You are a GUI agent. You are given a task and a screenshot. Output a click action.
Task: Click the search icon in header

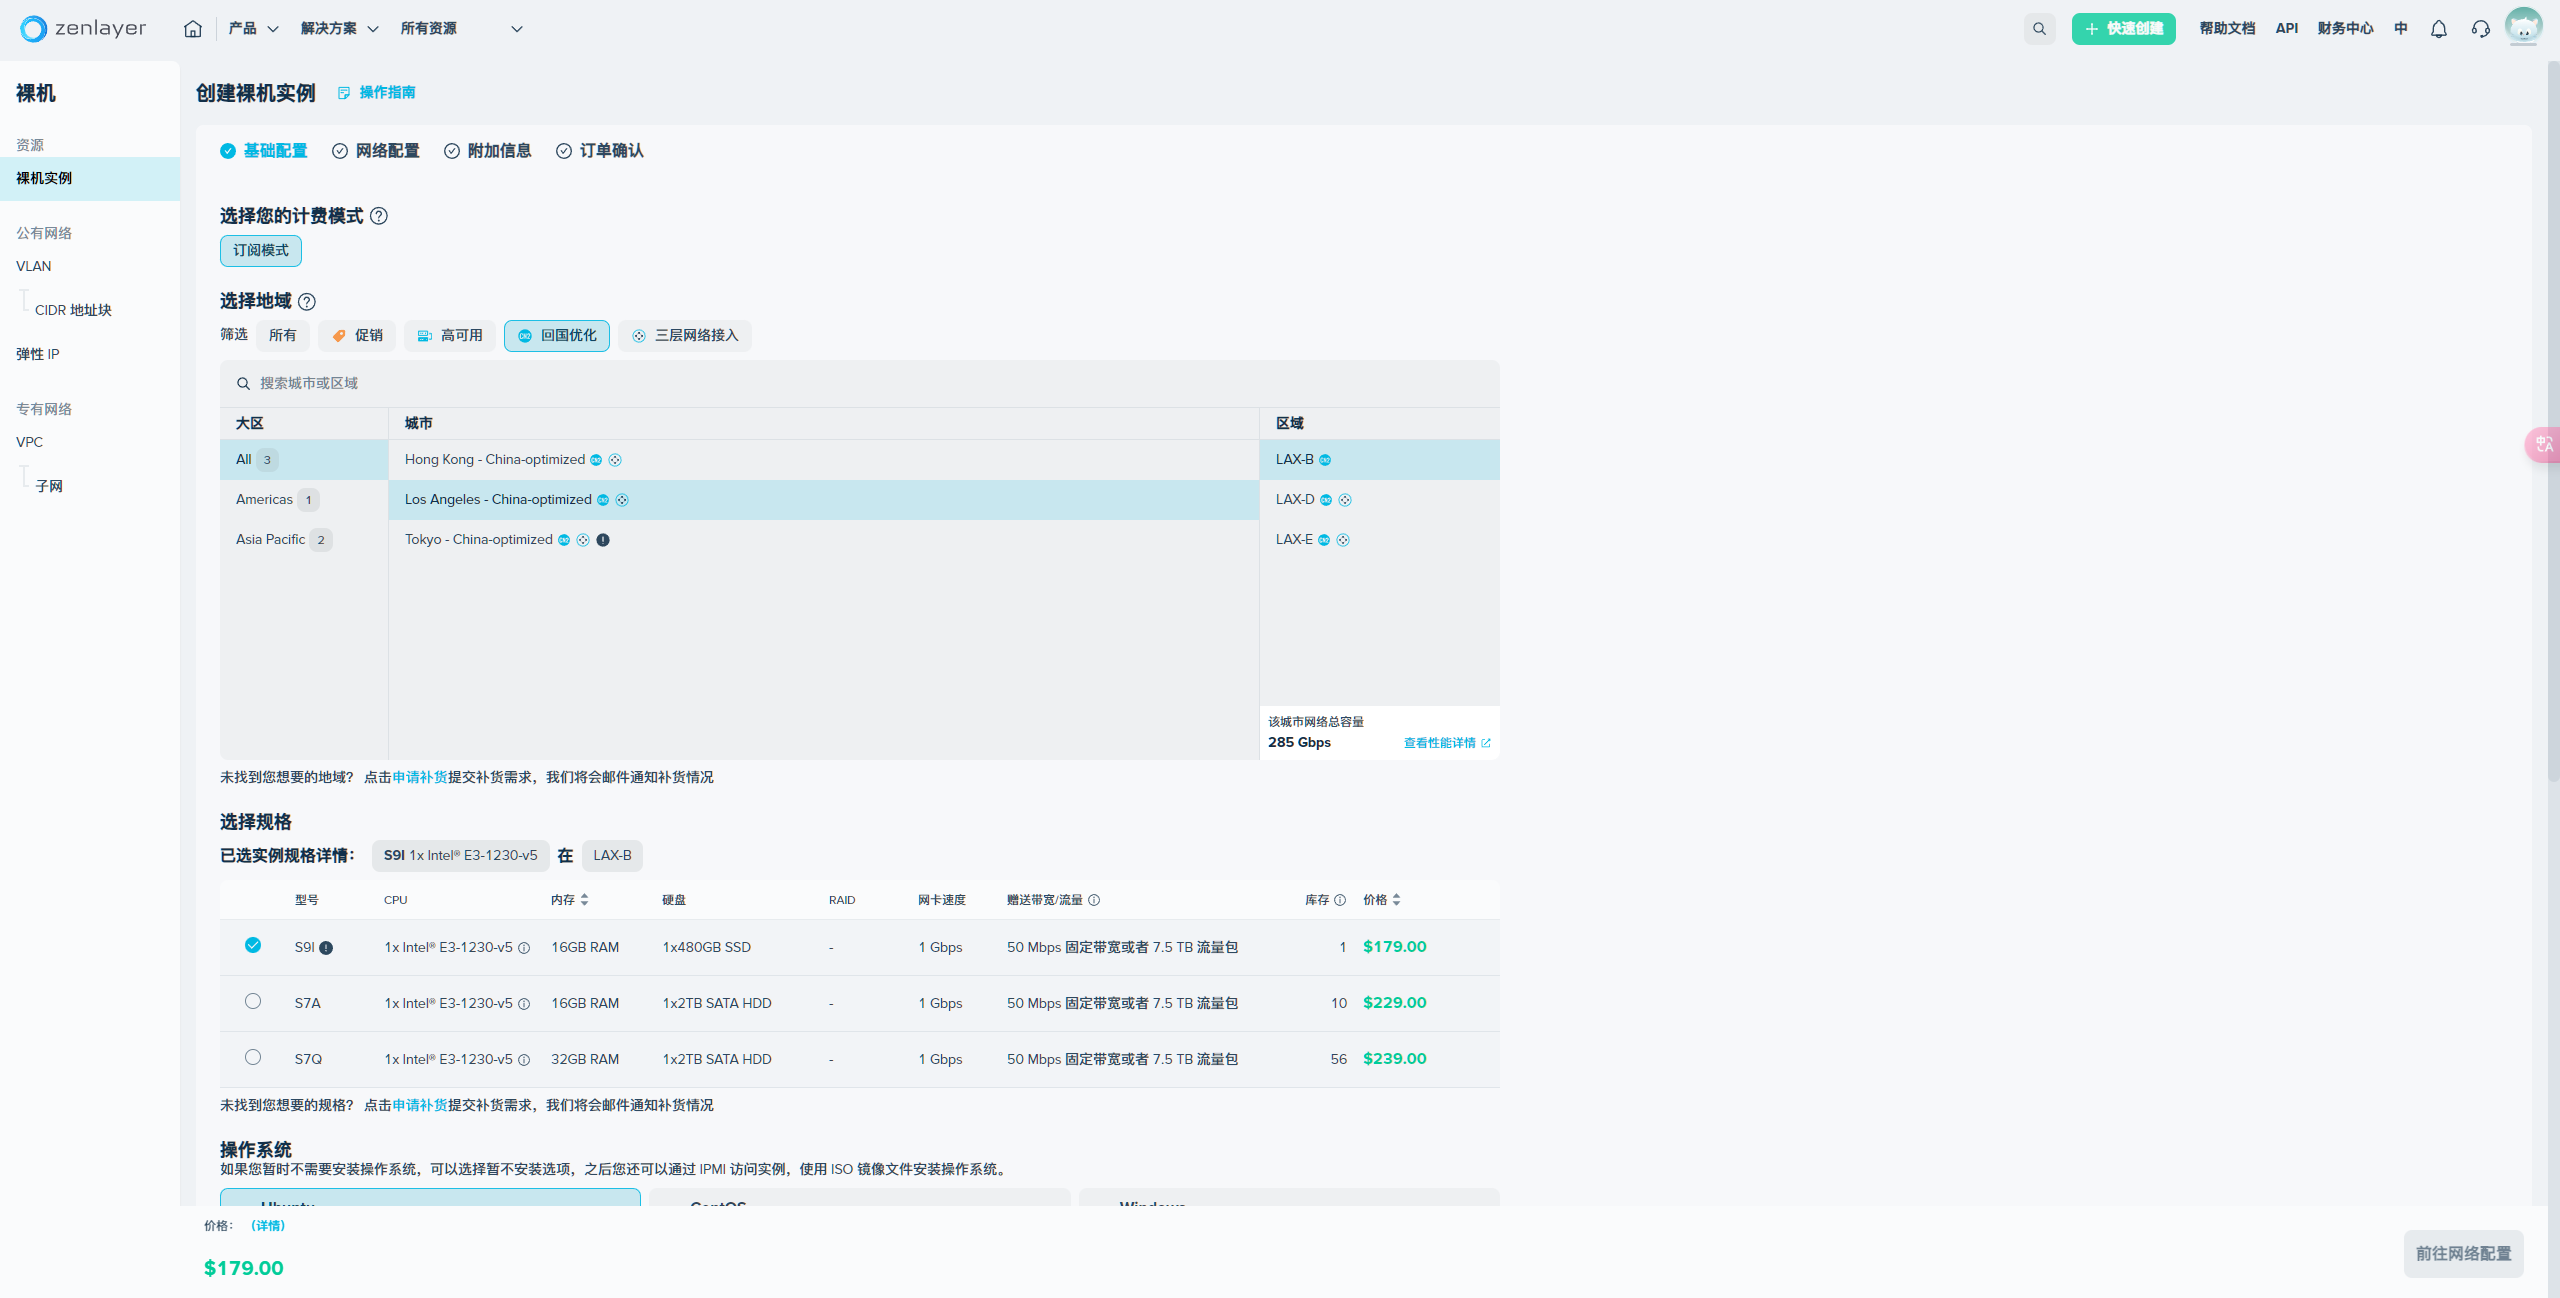2039,29
